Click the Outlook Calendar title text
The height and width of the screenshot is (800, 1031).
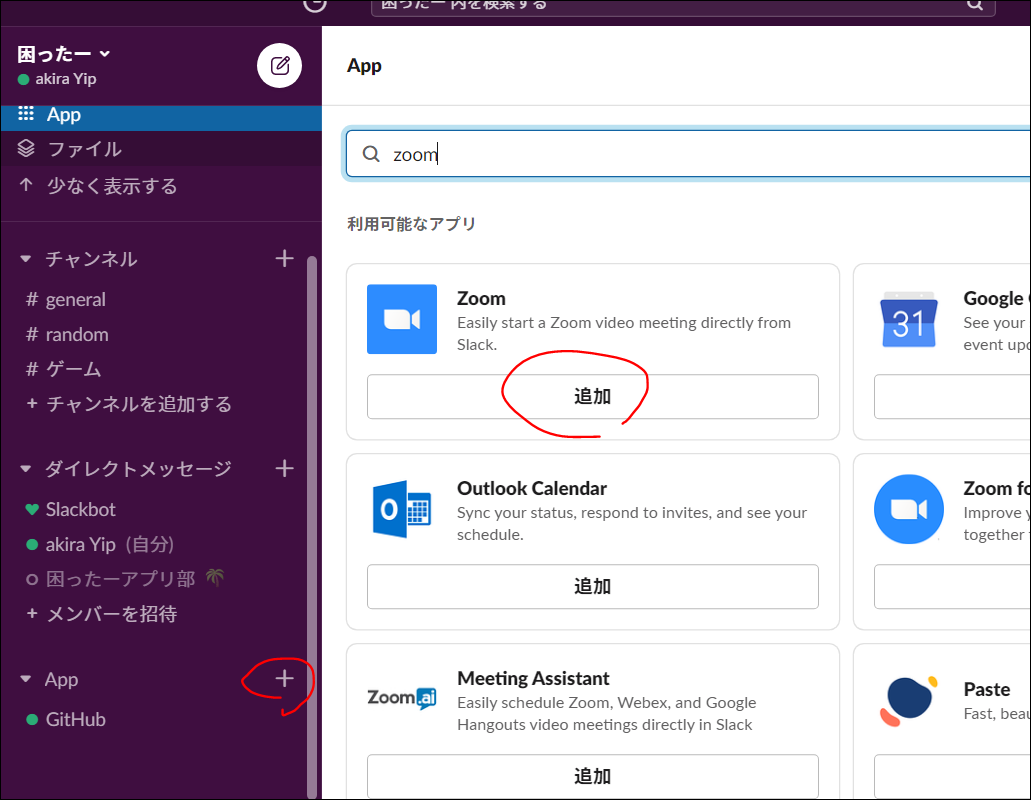532,488
